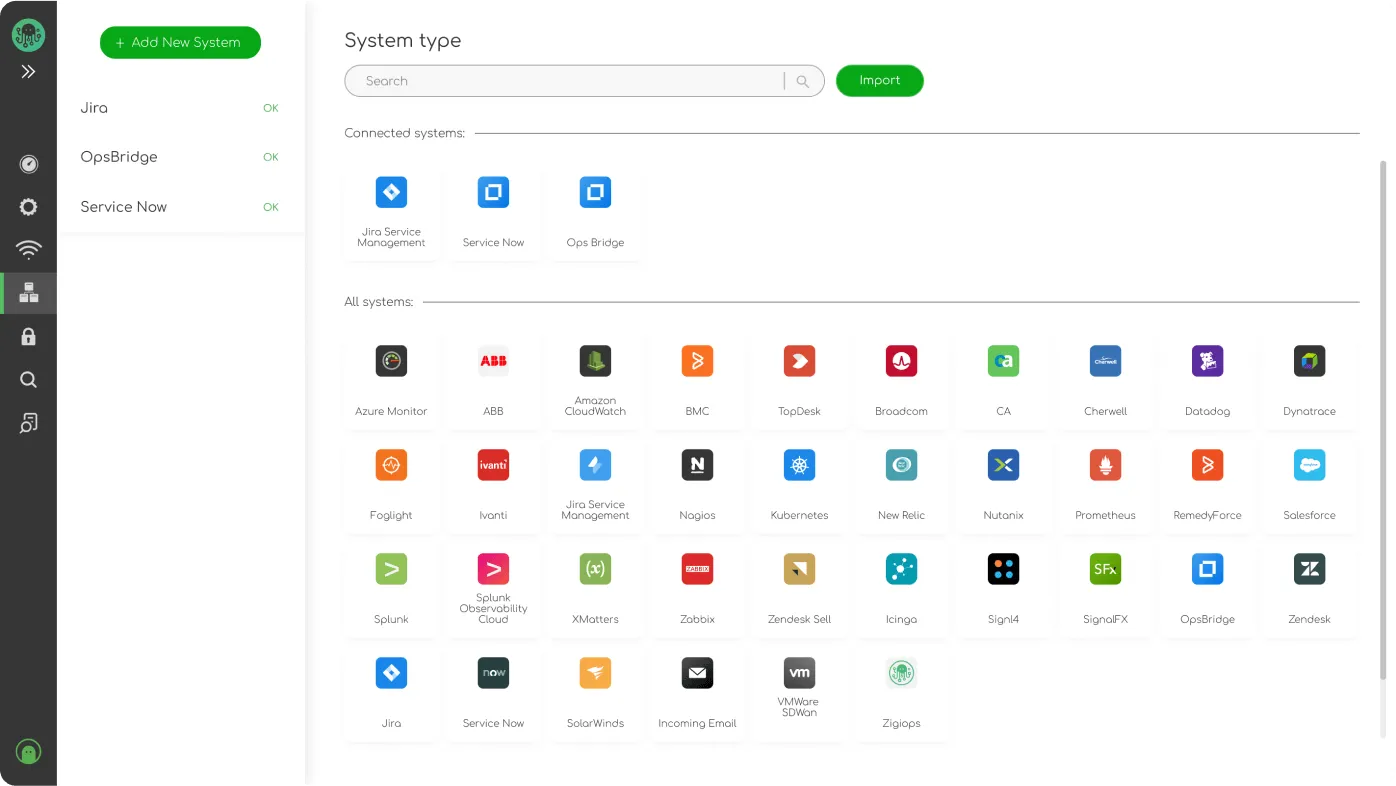Open Jira Service Management under Connected systems
1396x786 pixels.
(x=391, y=213)
